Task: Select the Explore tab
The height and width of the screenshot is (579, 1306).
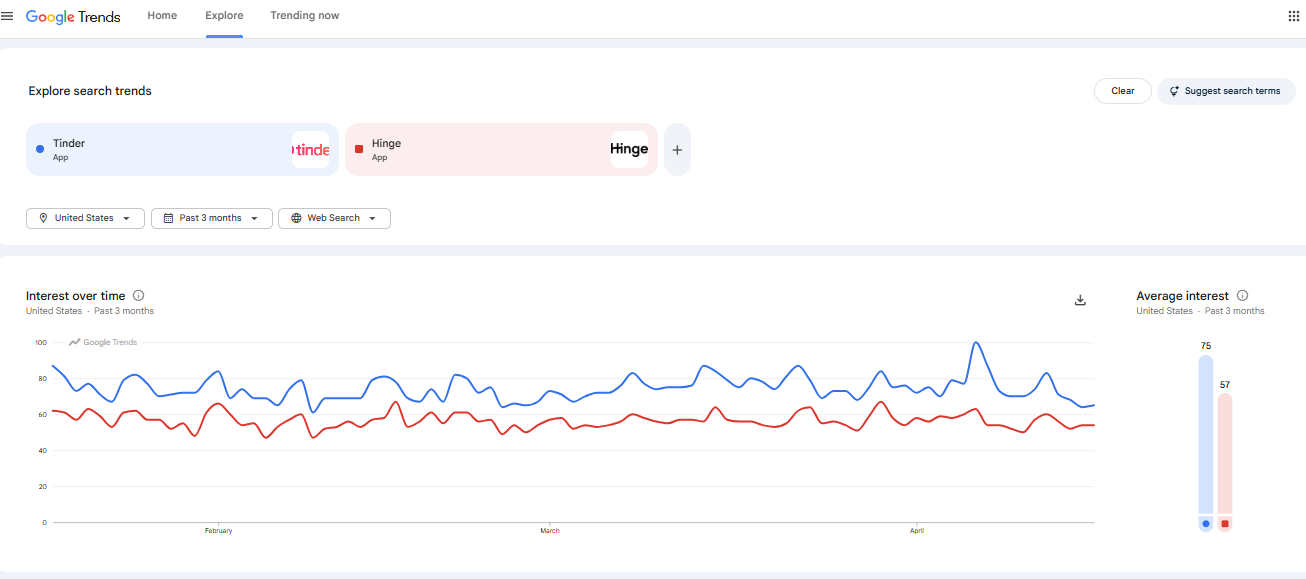Action: (224, 16)
